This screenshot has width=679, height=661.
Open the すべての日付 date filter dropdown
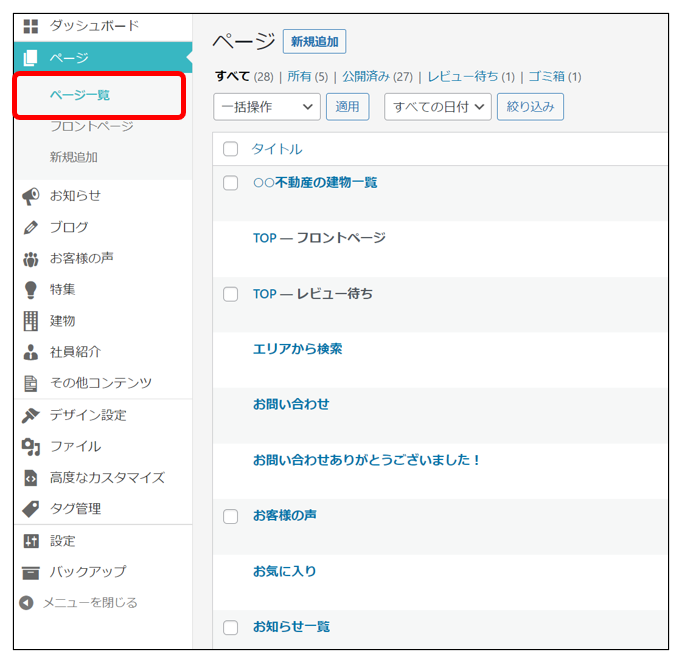pyautogui.click(x=437, y=107)
